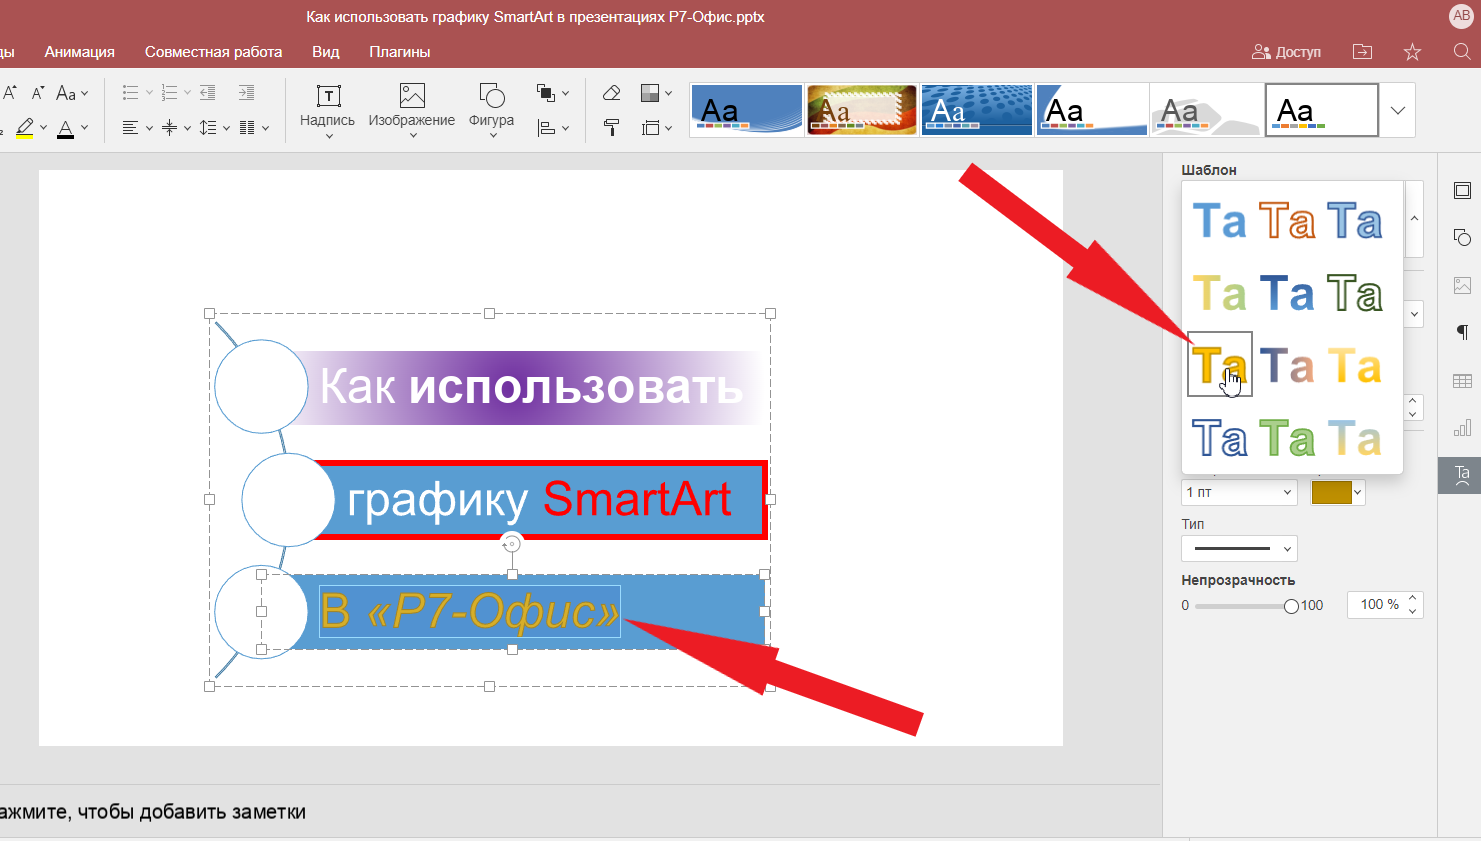The height and width of the screenshot is (841, 1481).
Task: Open table settings in the right sidebar
Action: pyautogui.click(x=1462, y=380)
